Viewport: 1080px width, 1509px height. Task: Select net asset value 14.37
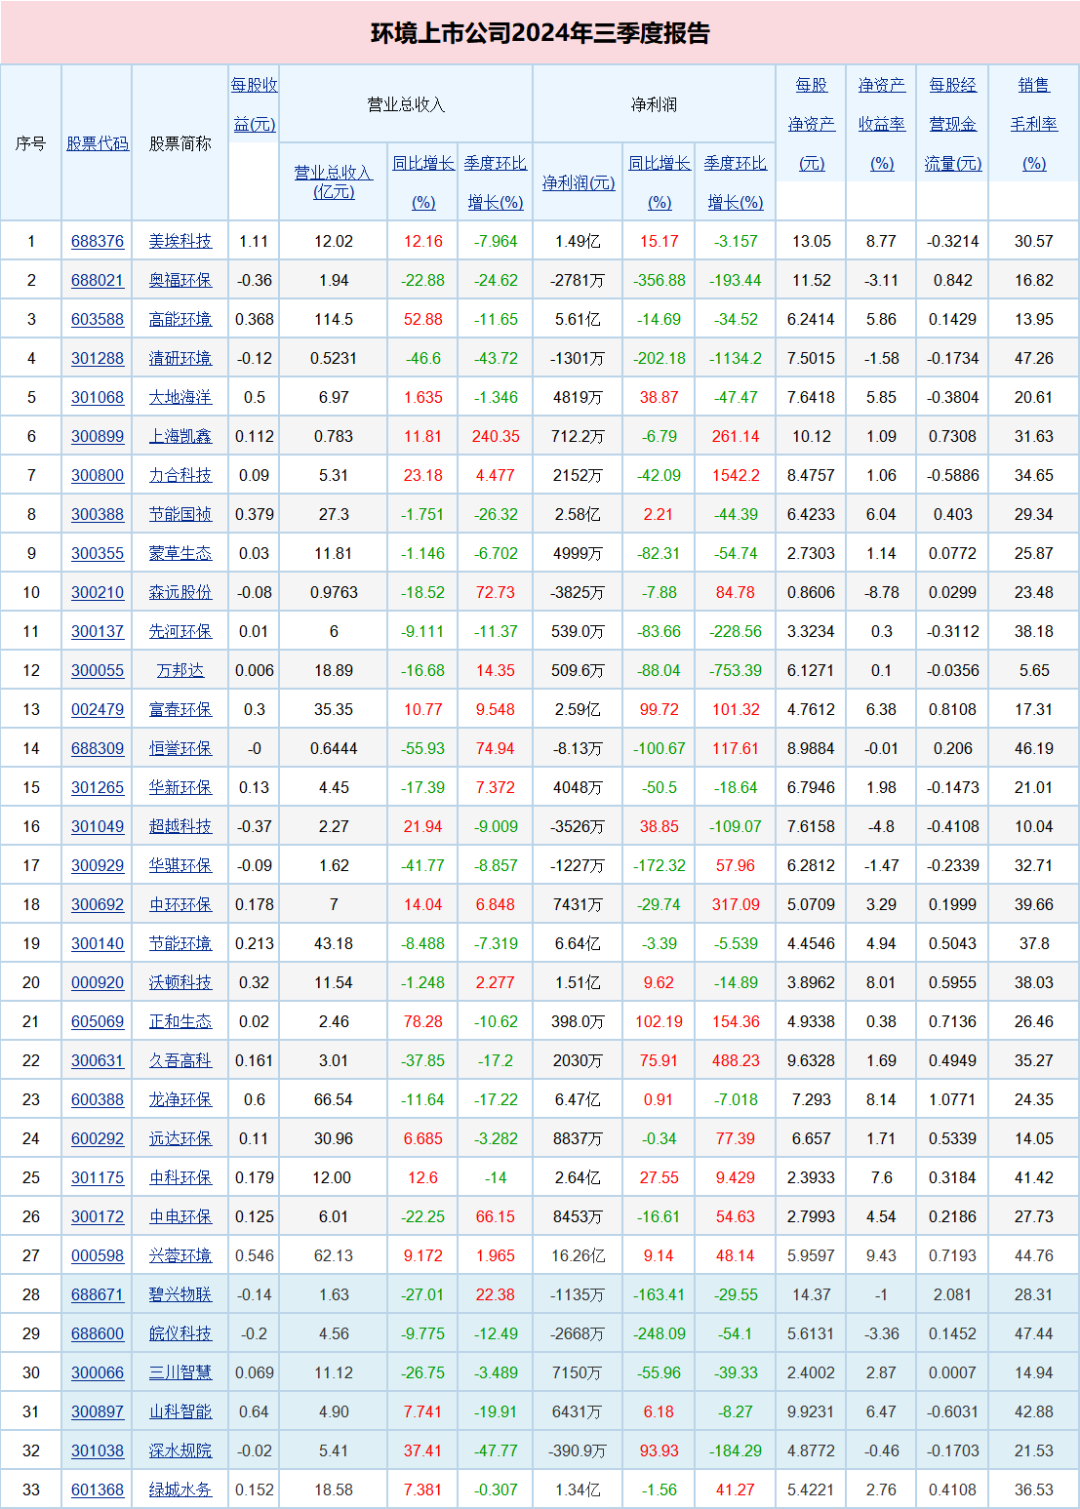[x=811, y=1294]
